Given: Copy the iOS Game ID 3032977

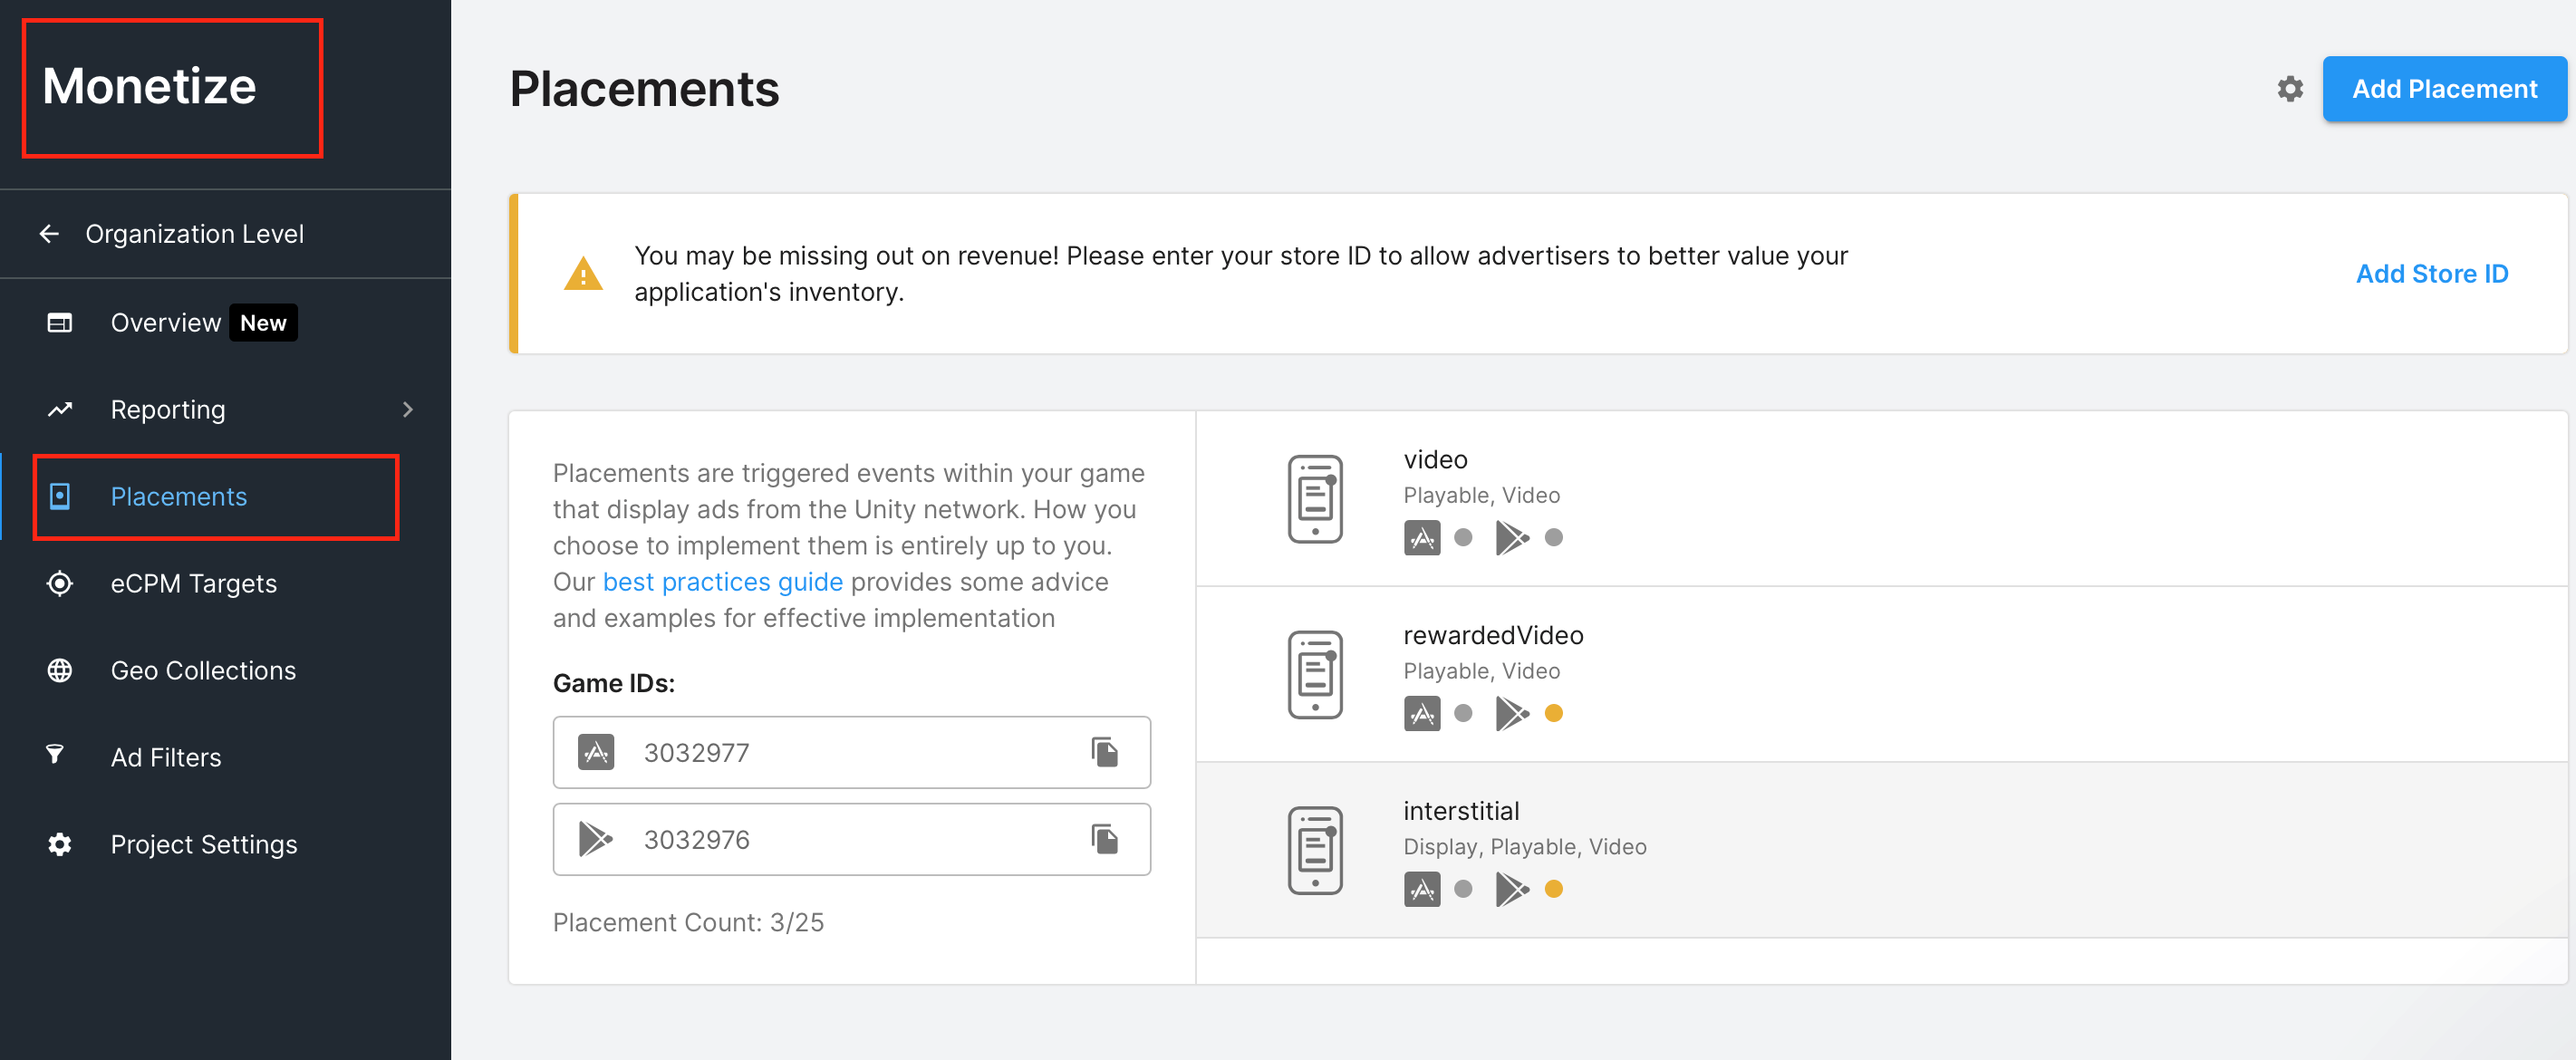Looking at the screenshot, I should (1104, 752).
